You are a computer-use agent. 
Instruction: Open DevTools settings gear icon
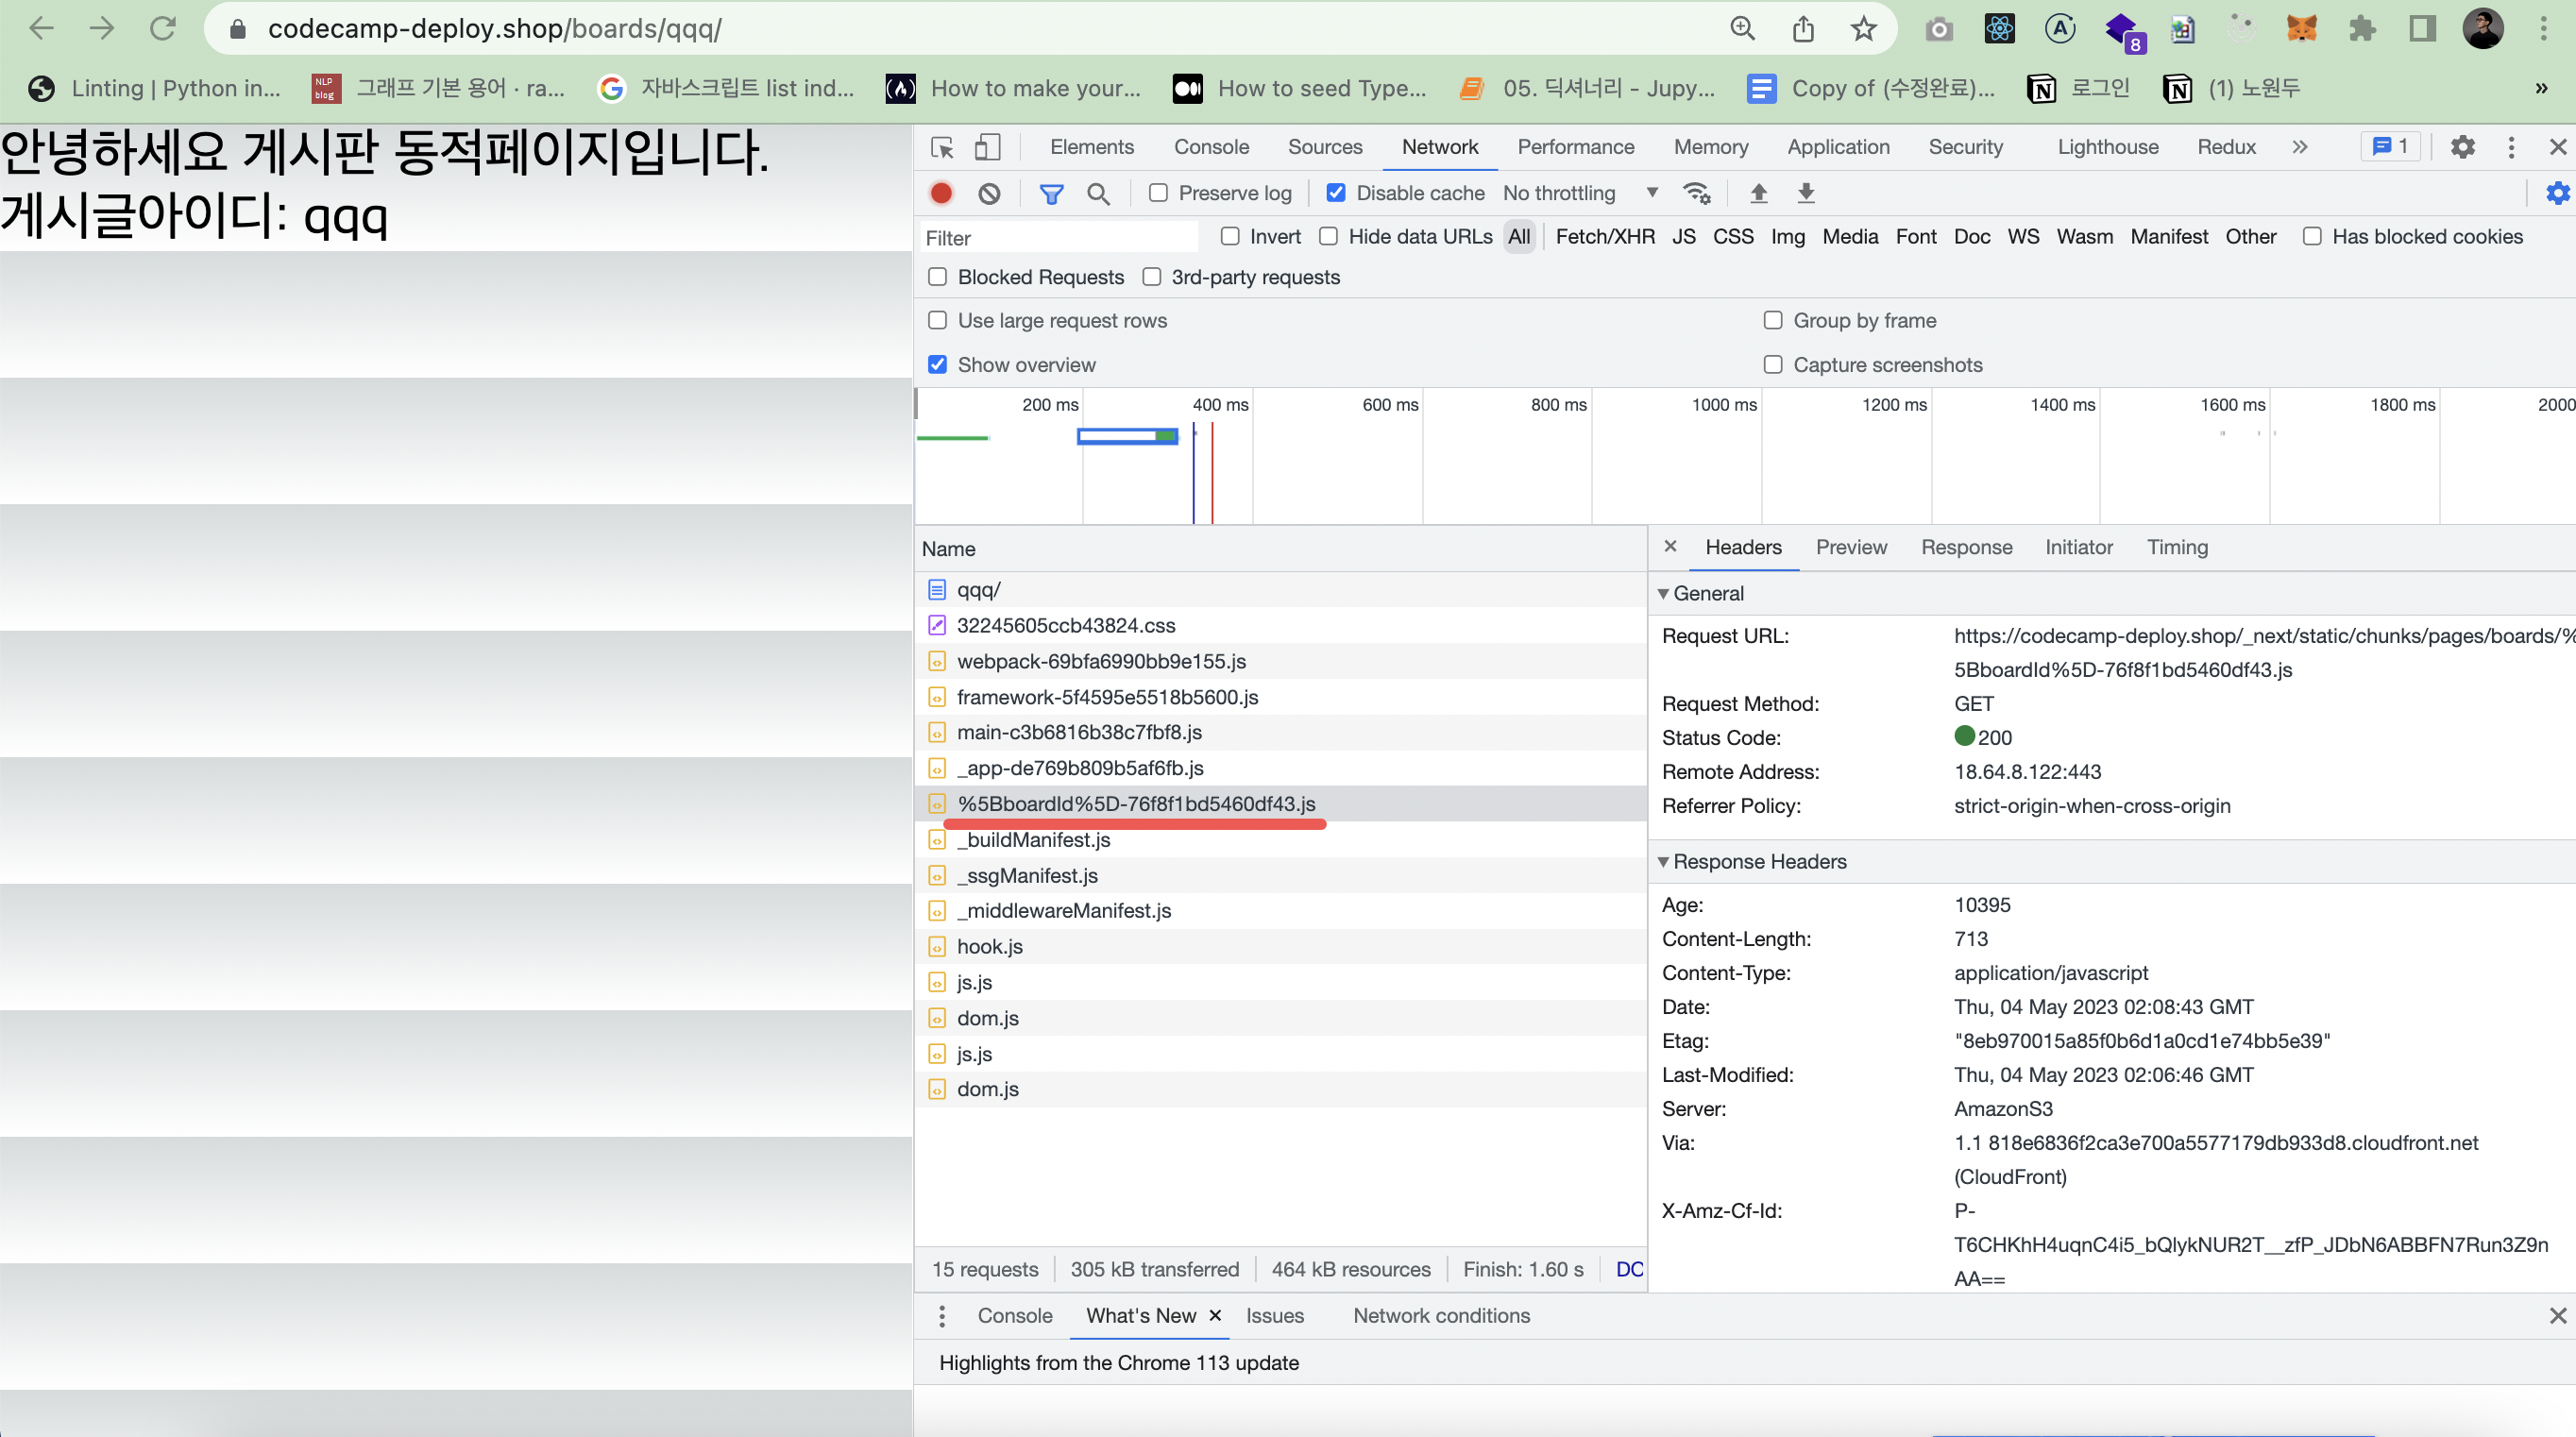pos(2462,147)
